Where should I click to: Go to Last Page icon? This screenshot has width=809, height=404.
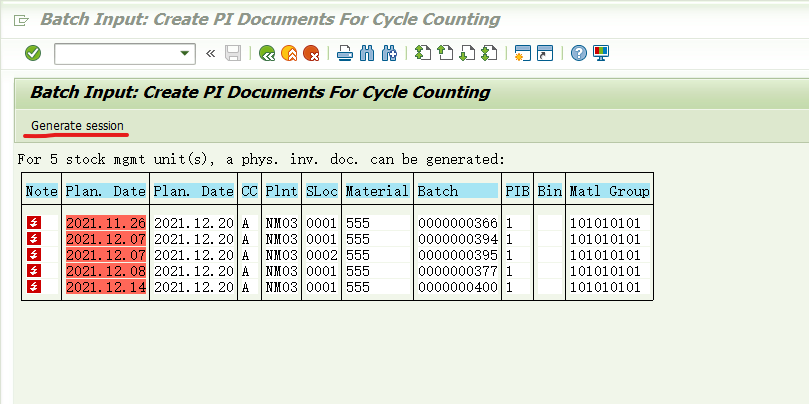pos(489,53)
